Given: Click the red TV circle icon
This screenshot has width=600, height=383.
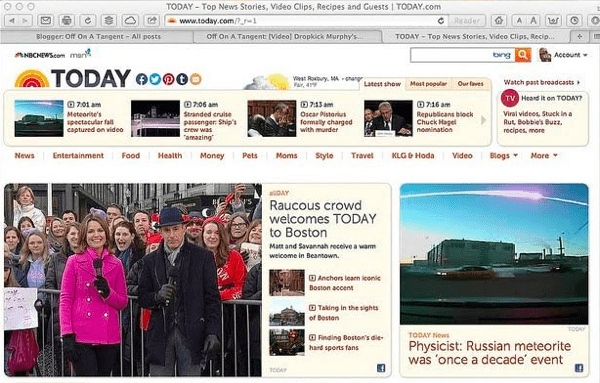Looking at the screenshot, I should [510, 98].
